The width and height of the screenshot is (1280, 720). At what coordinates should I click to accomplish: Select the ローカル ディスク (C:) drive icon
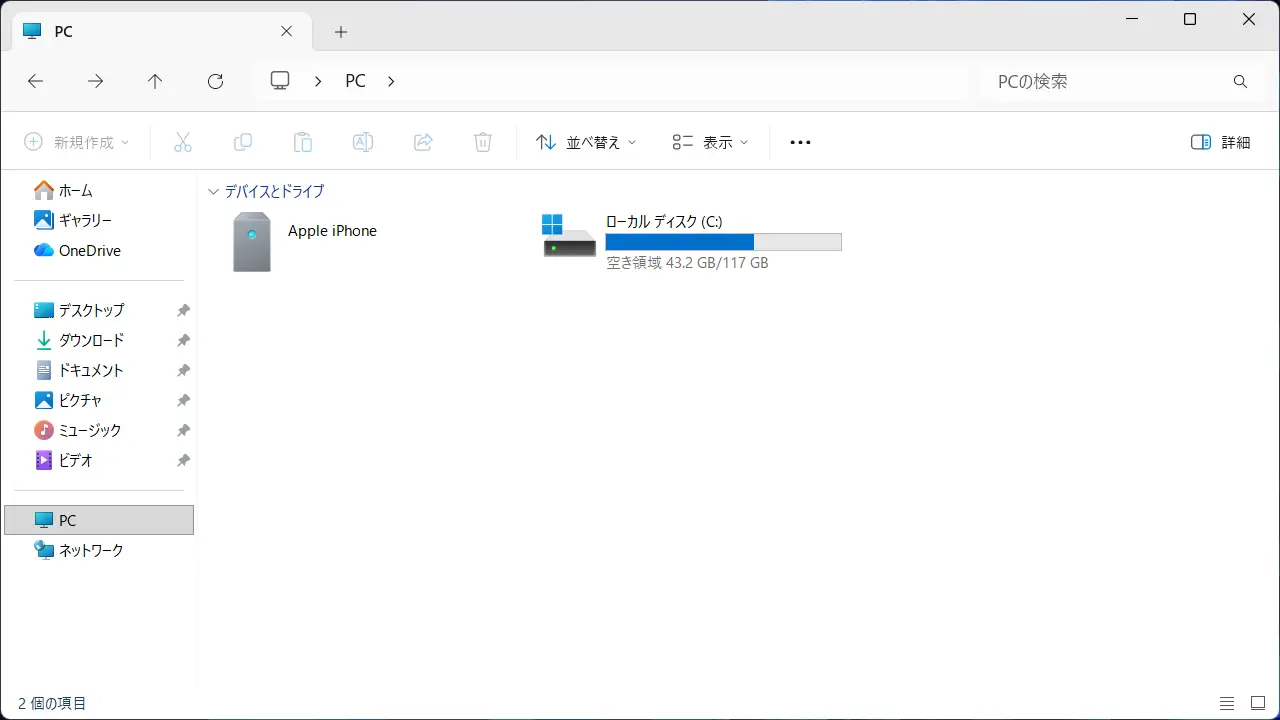click(x=569, y=235)
